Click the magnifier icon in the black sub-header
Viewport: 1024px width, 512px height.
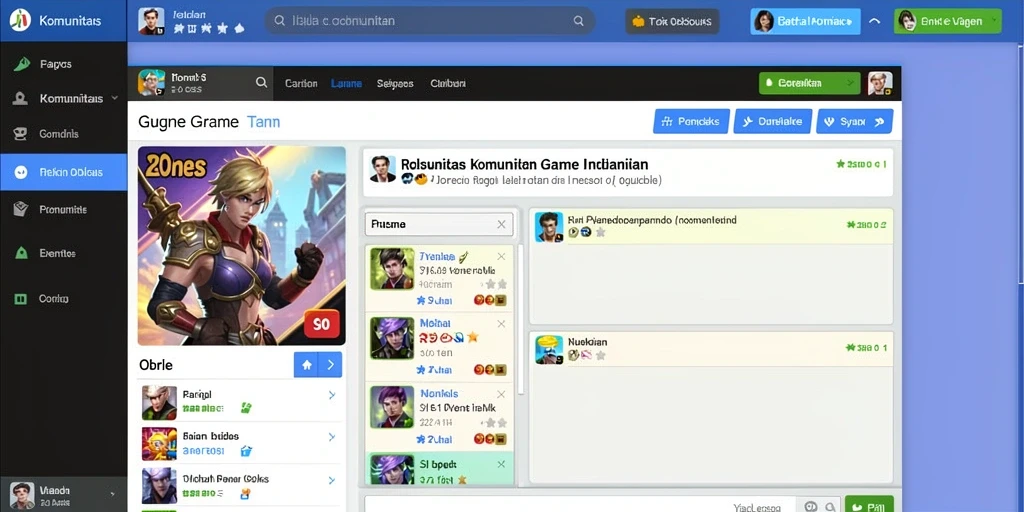coord(261,82)
